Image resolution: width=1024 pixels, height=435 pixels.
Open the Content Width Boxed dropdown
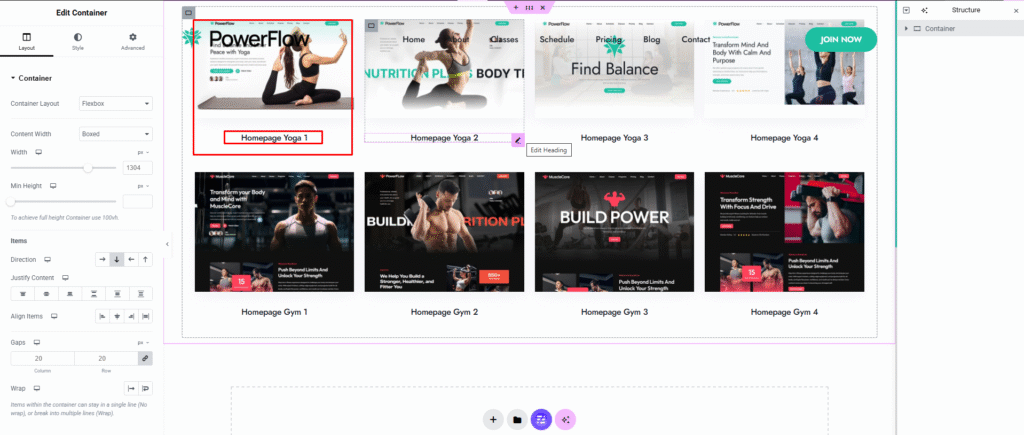click(x=115, y=134)
